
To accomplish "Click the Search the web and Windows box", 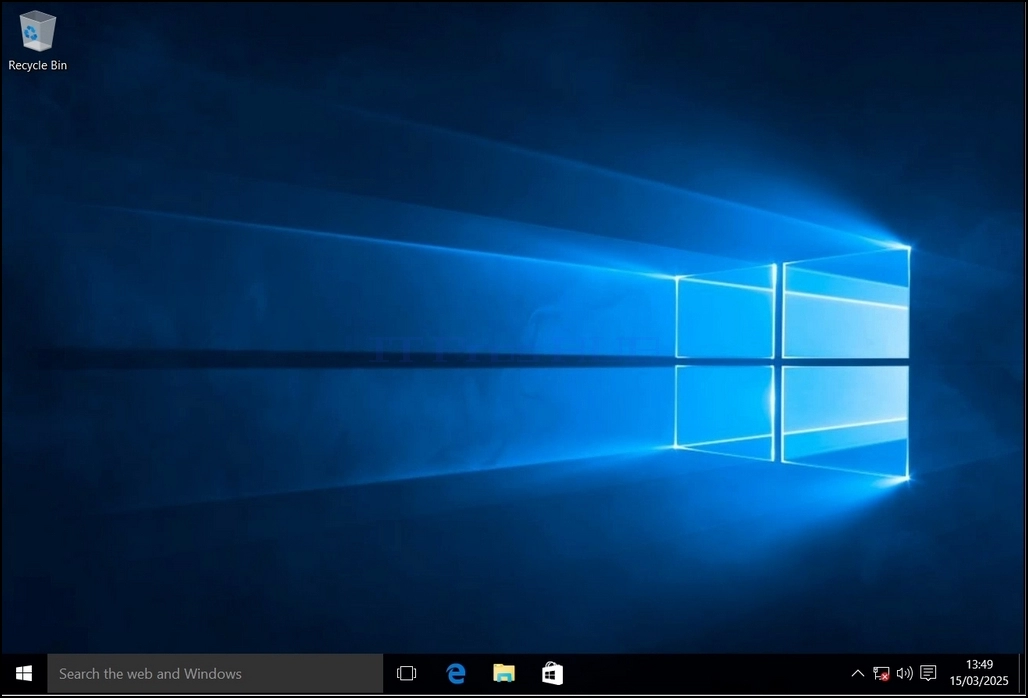I will pyautogui.click(x=215, y=673).
